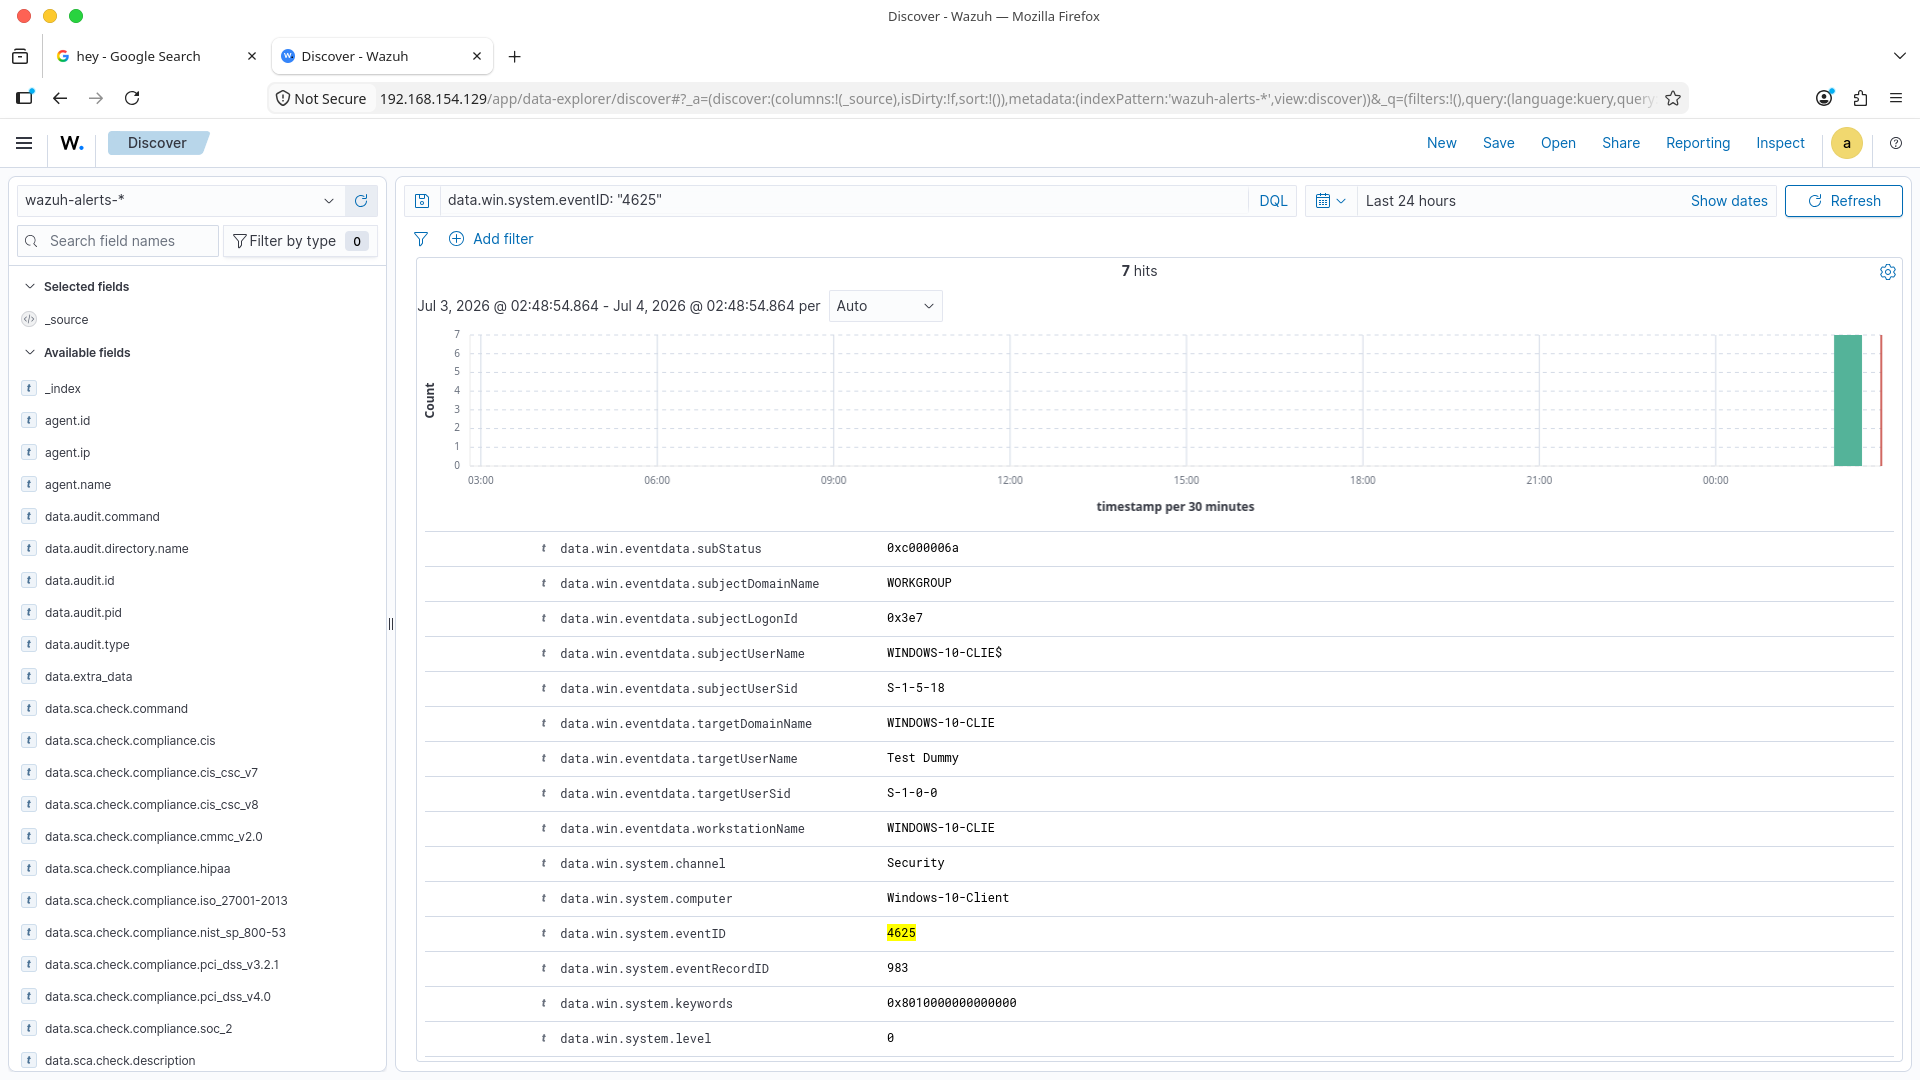Click the sidebar resize handle

pos(391,624)
